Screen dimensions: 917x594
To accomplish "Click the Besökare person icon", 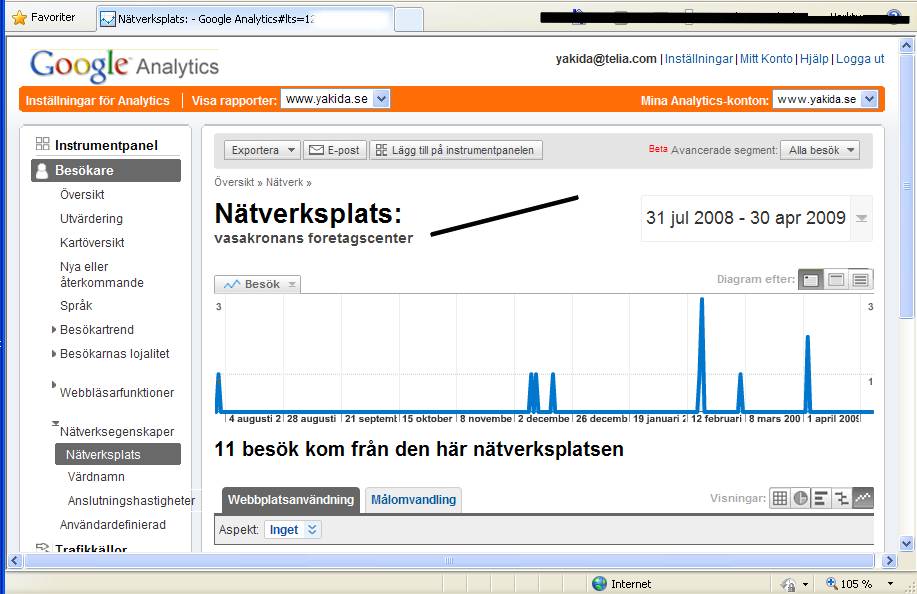I will click(x=42, y=171).
